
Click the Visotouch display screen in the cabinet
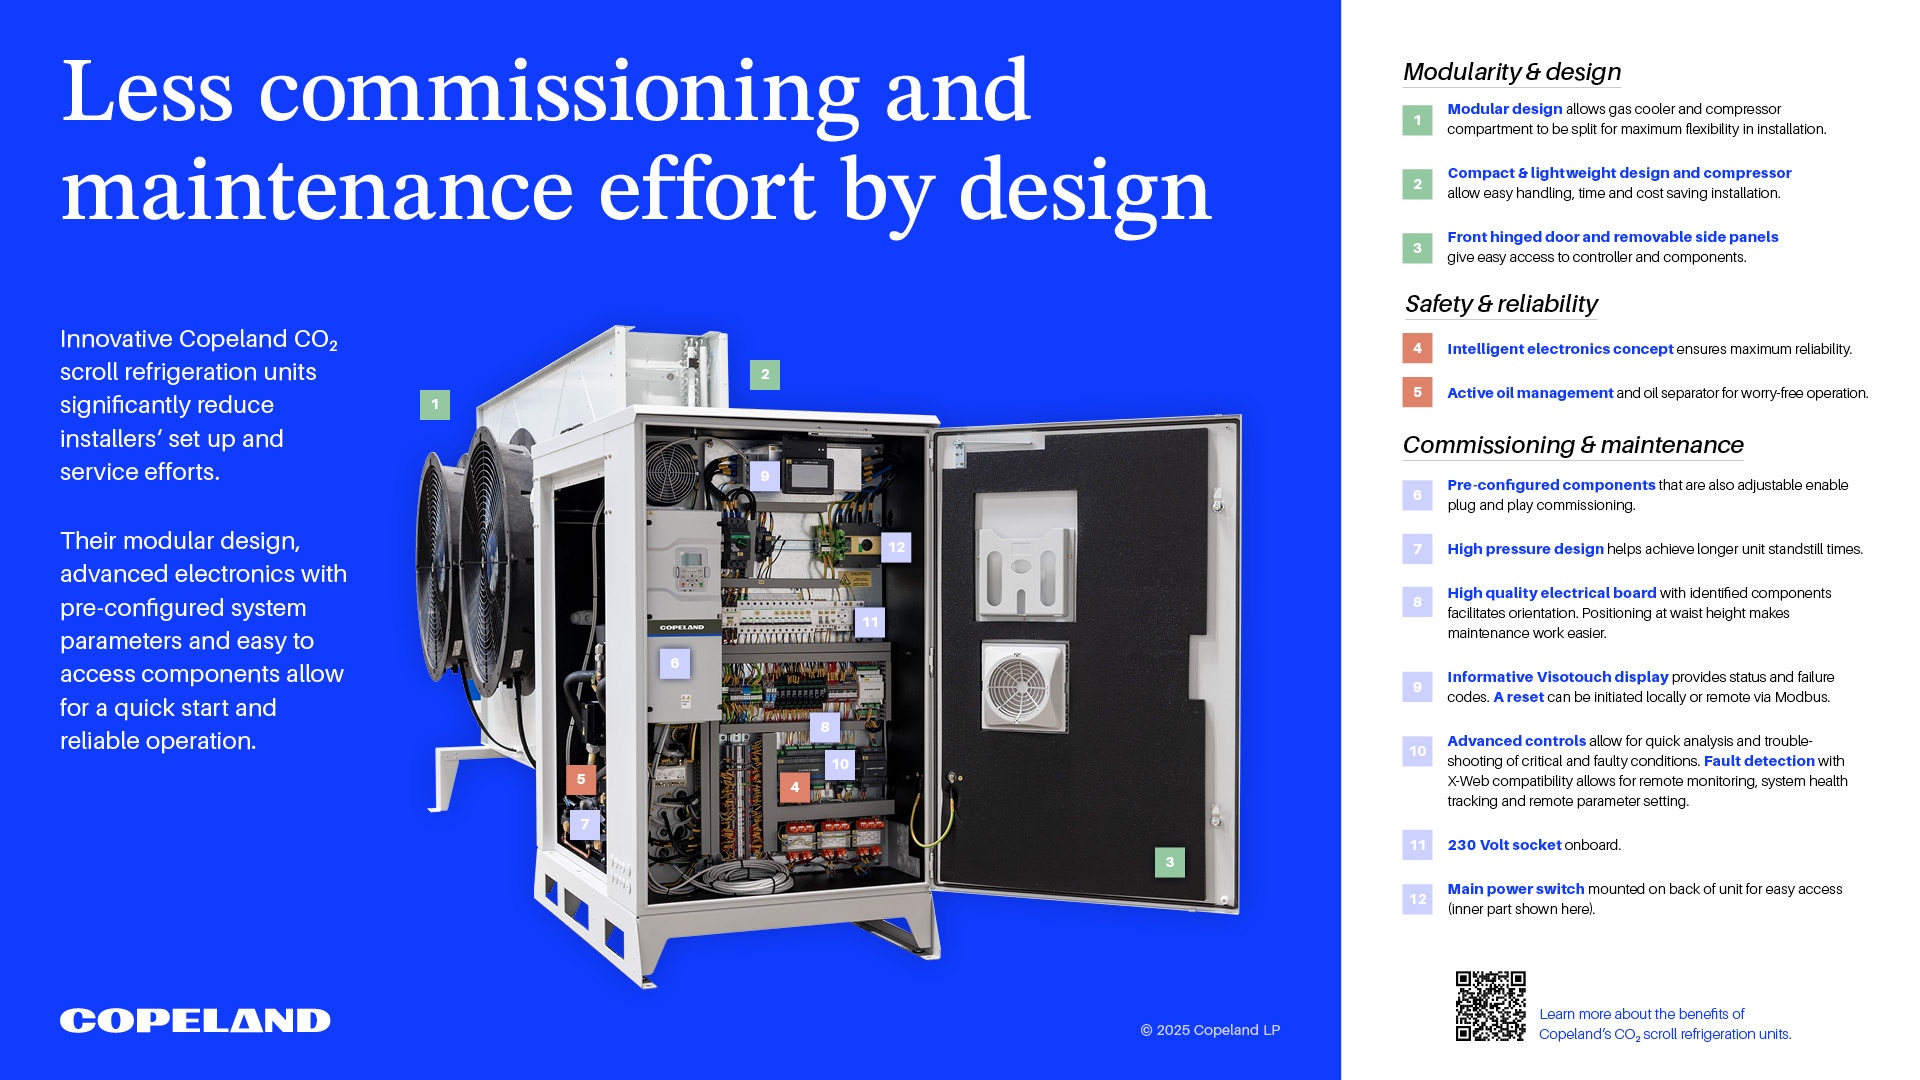(809, 476)
